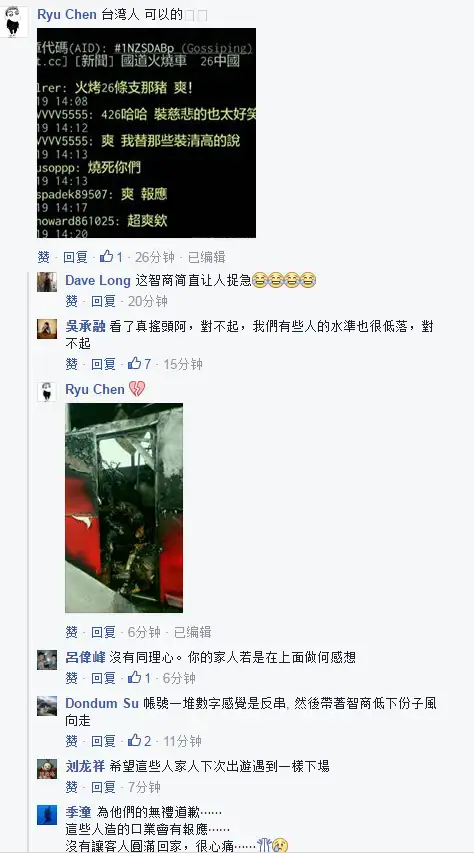Open 吳承融's profile name link
474x853 pixels.
85,326
